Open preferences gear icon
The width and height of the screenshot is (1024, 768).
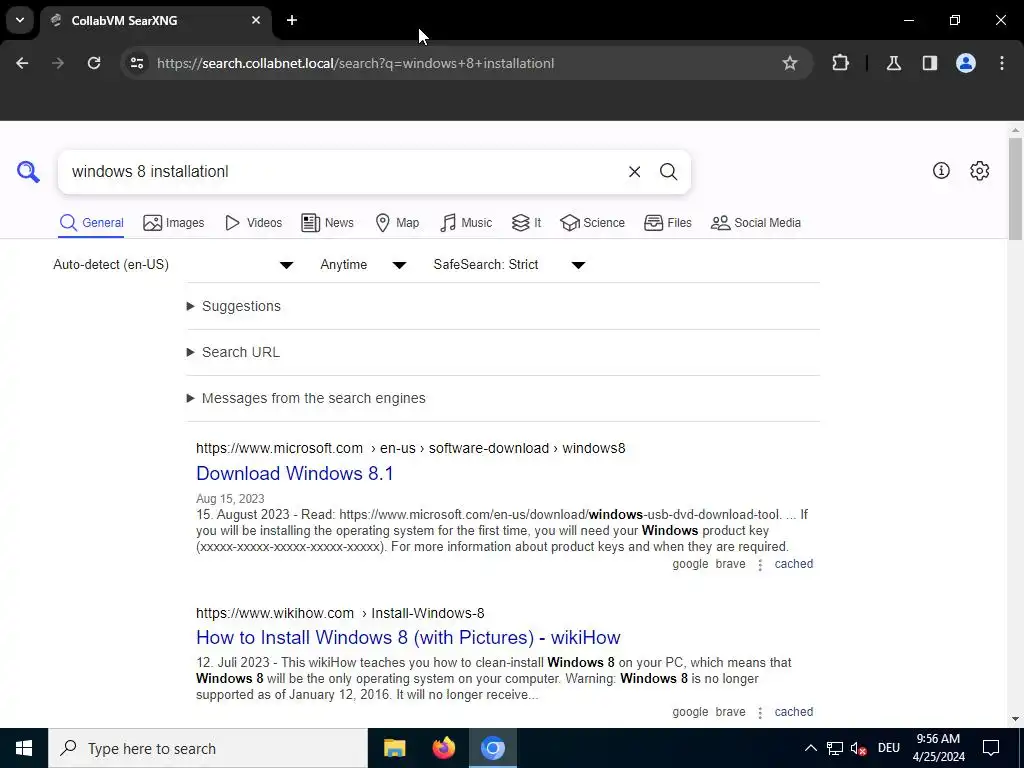pyautogui.click(x=980, y=170)
